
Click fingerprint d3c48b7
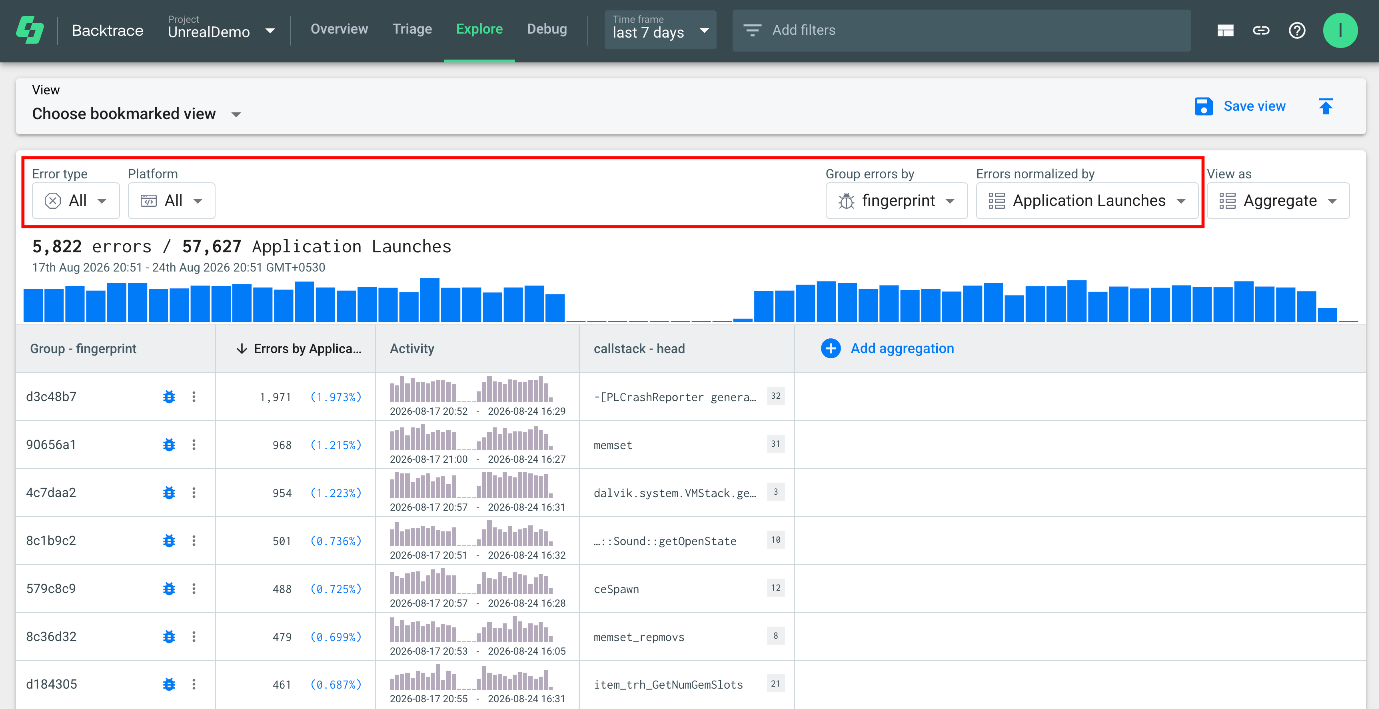(51, 397)
